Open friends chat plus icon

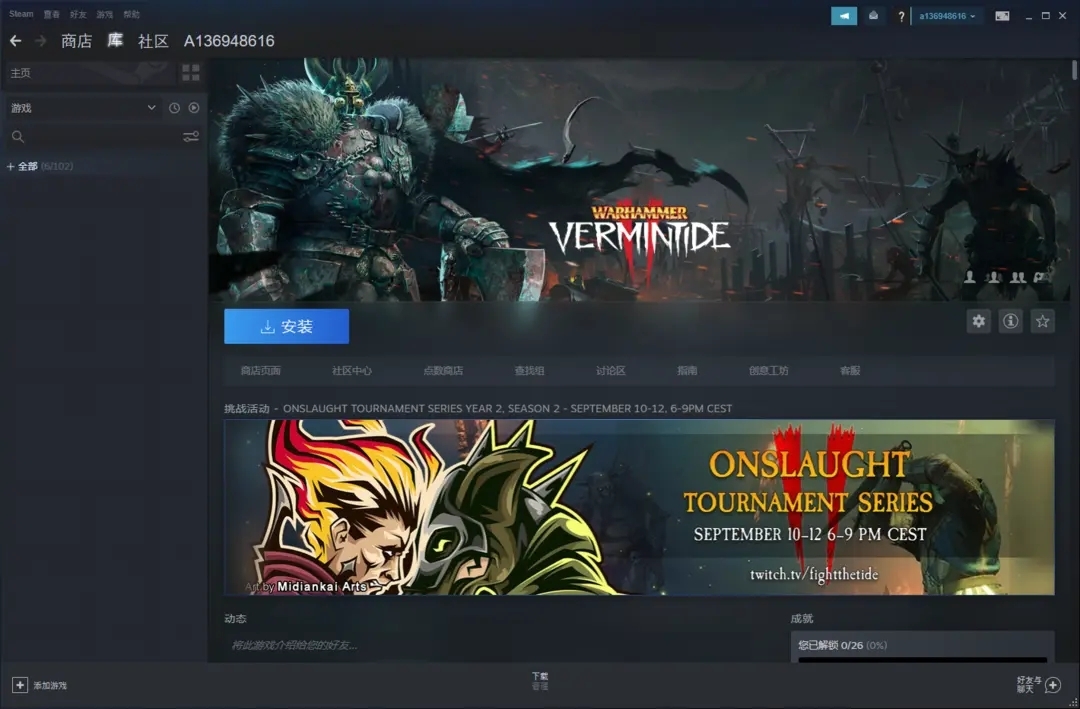point(1052,685)
